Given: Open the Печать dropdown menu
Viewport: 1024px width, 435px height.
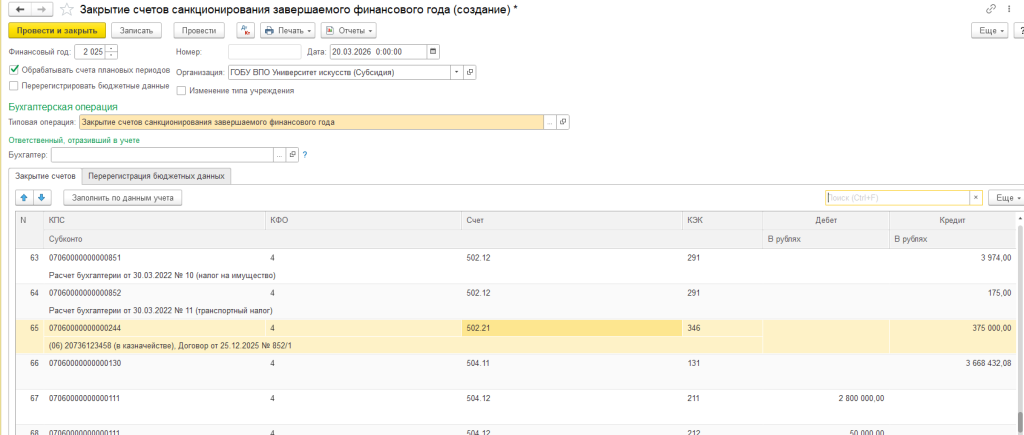Looking at the screenshot, I should click(x=287, y=31).
